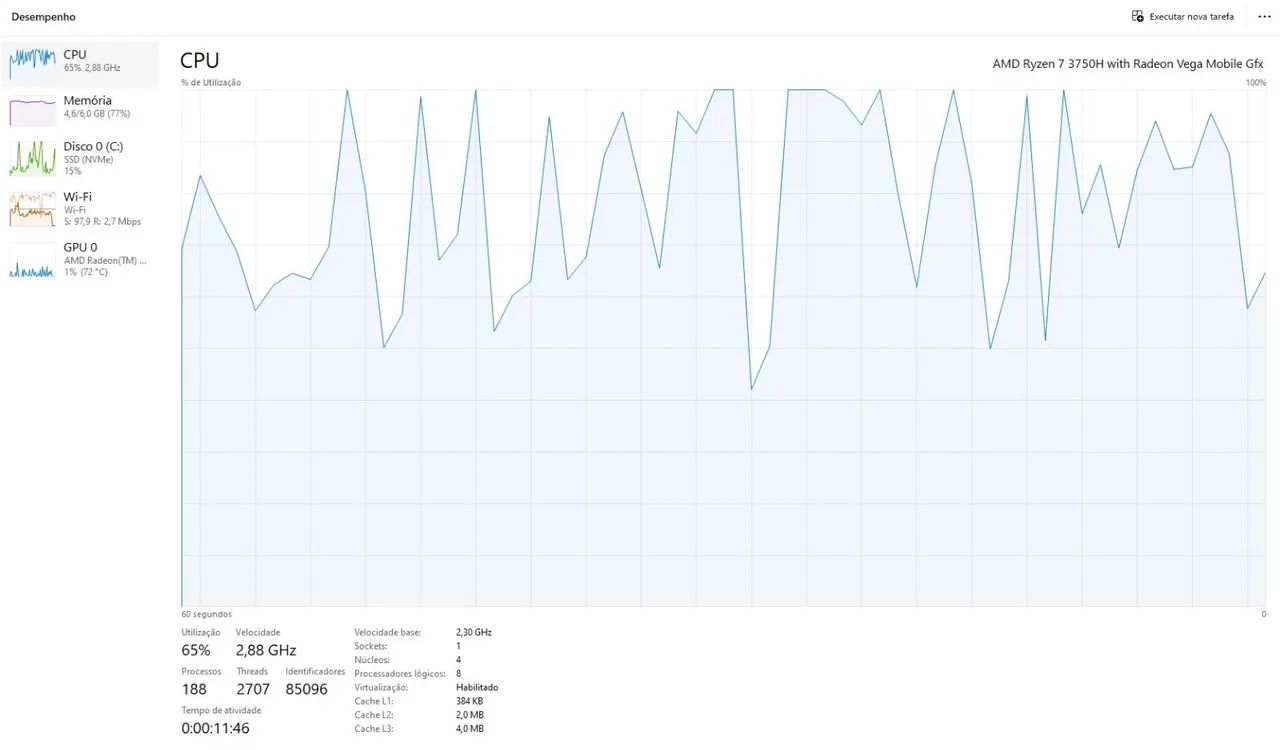The width and height of the screenshot is (1280, 750).
Task: Select the GPU 0 graph icon
Action: click(x=32, y=260)
